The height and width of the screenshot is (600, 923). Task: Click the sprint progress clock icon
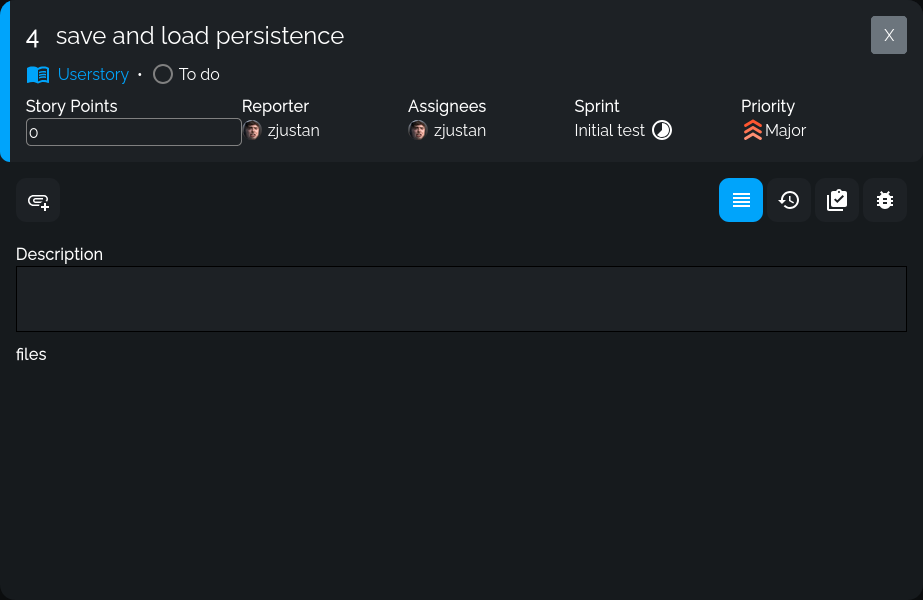pos(662,131)
